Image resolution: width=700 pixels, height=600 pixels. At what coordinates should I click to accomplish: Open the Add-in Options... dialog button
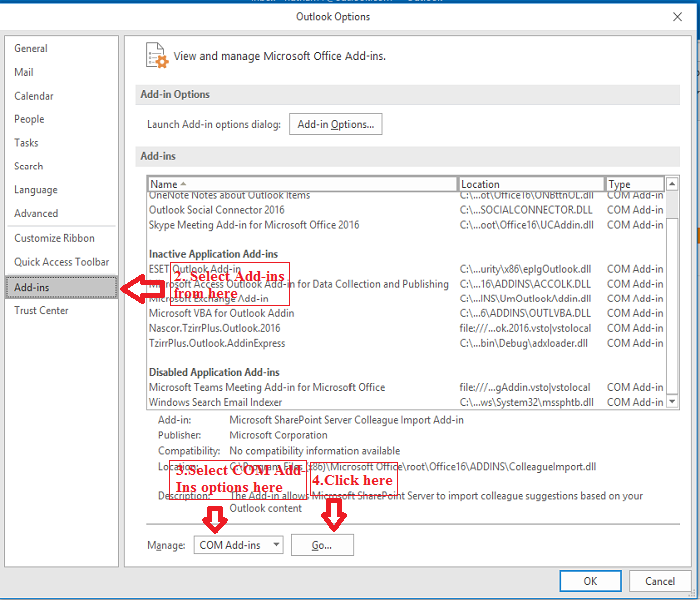335,124
